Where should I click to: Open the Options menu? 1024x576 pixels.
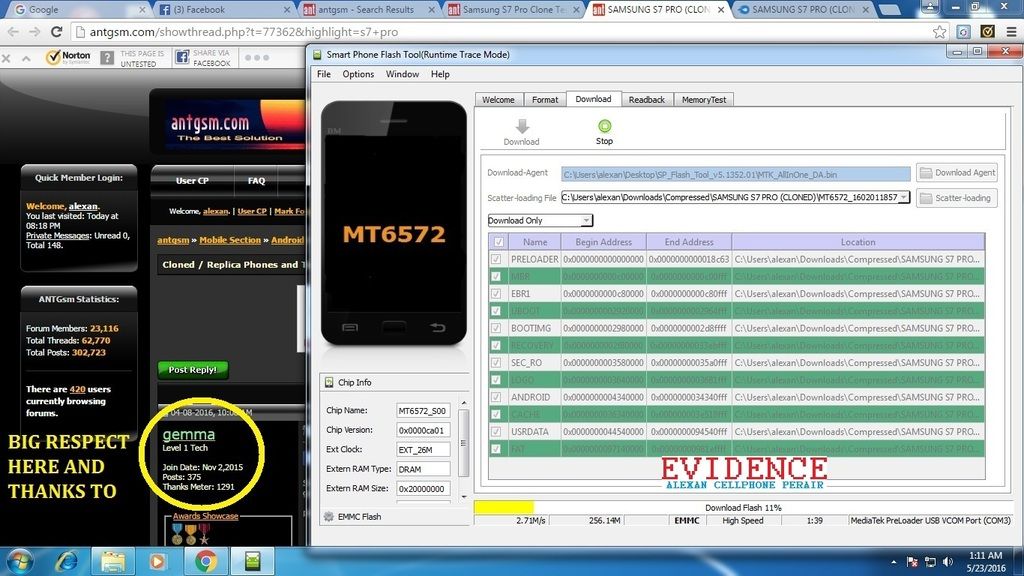point(359,74)
